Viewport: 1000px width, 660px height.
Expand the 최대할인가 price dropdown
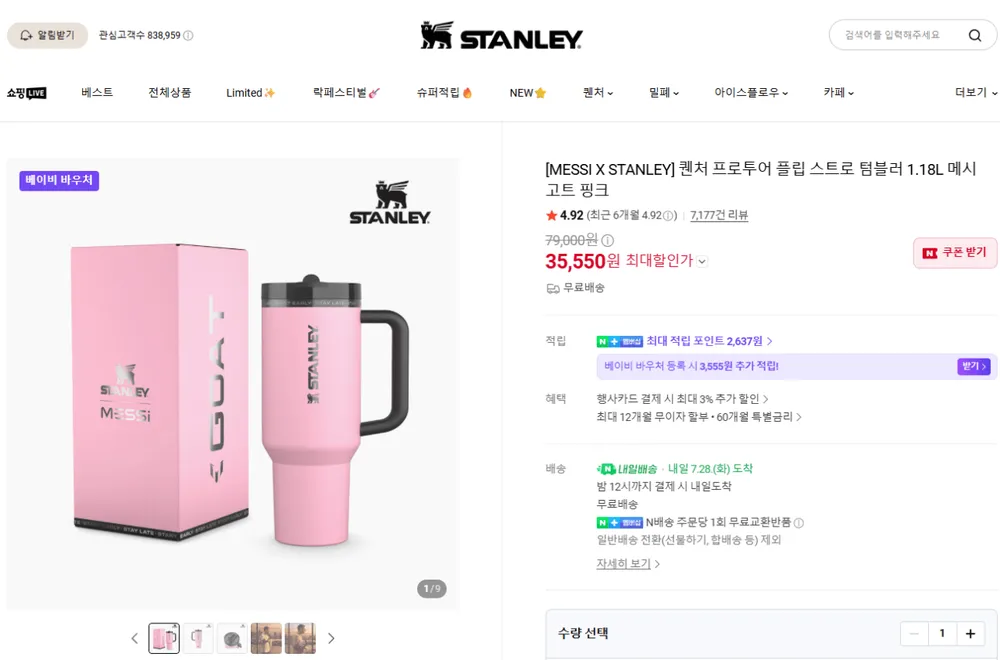(x=702, y=261)
